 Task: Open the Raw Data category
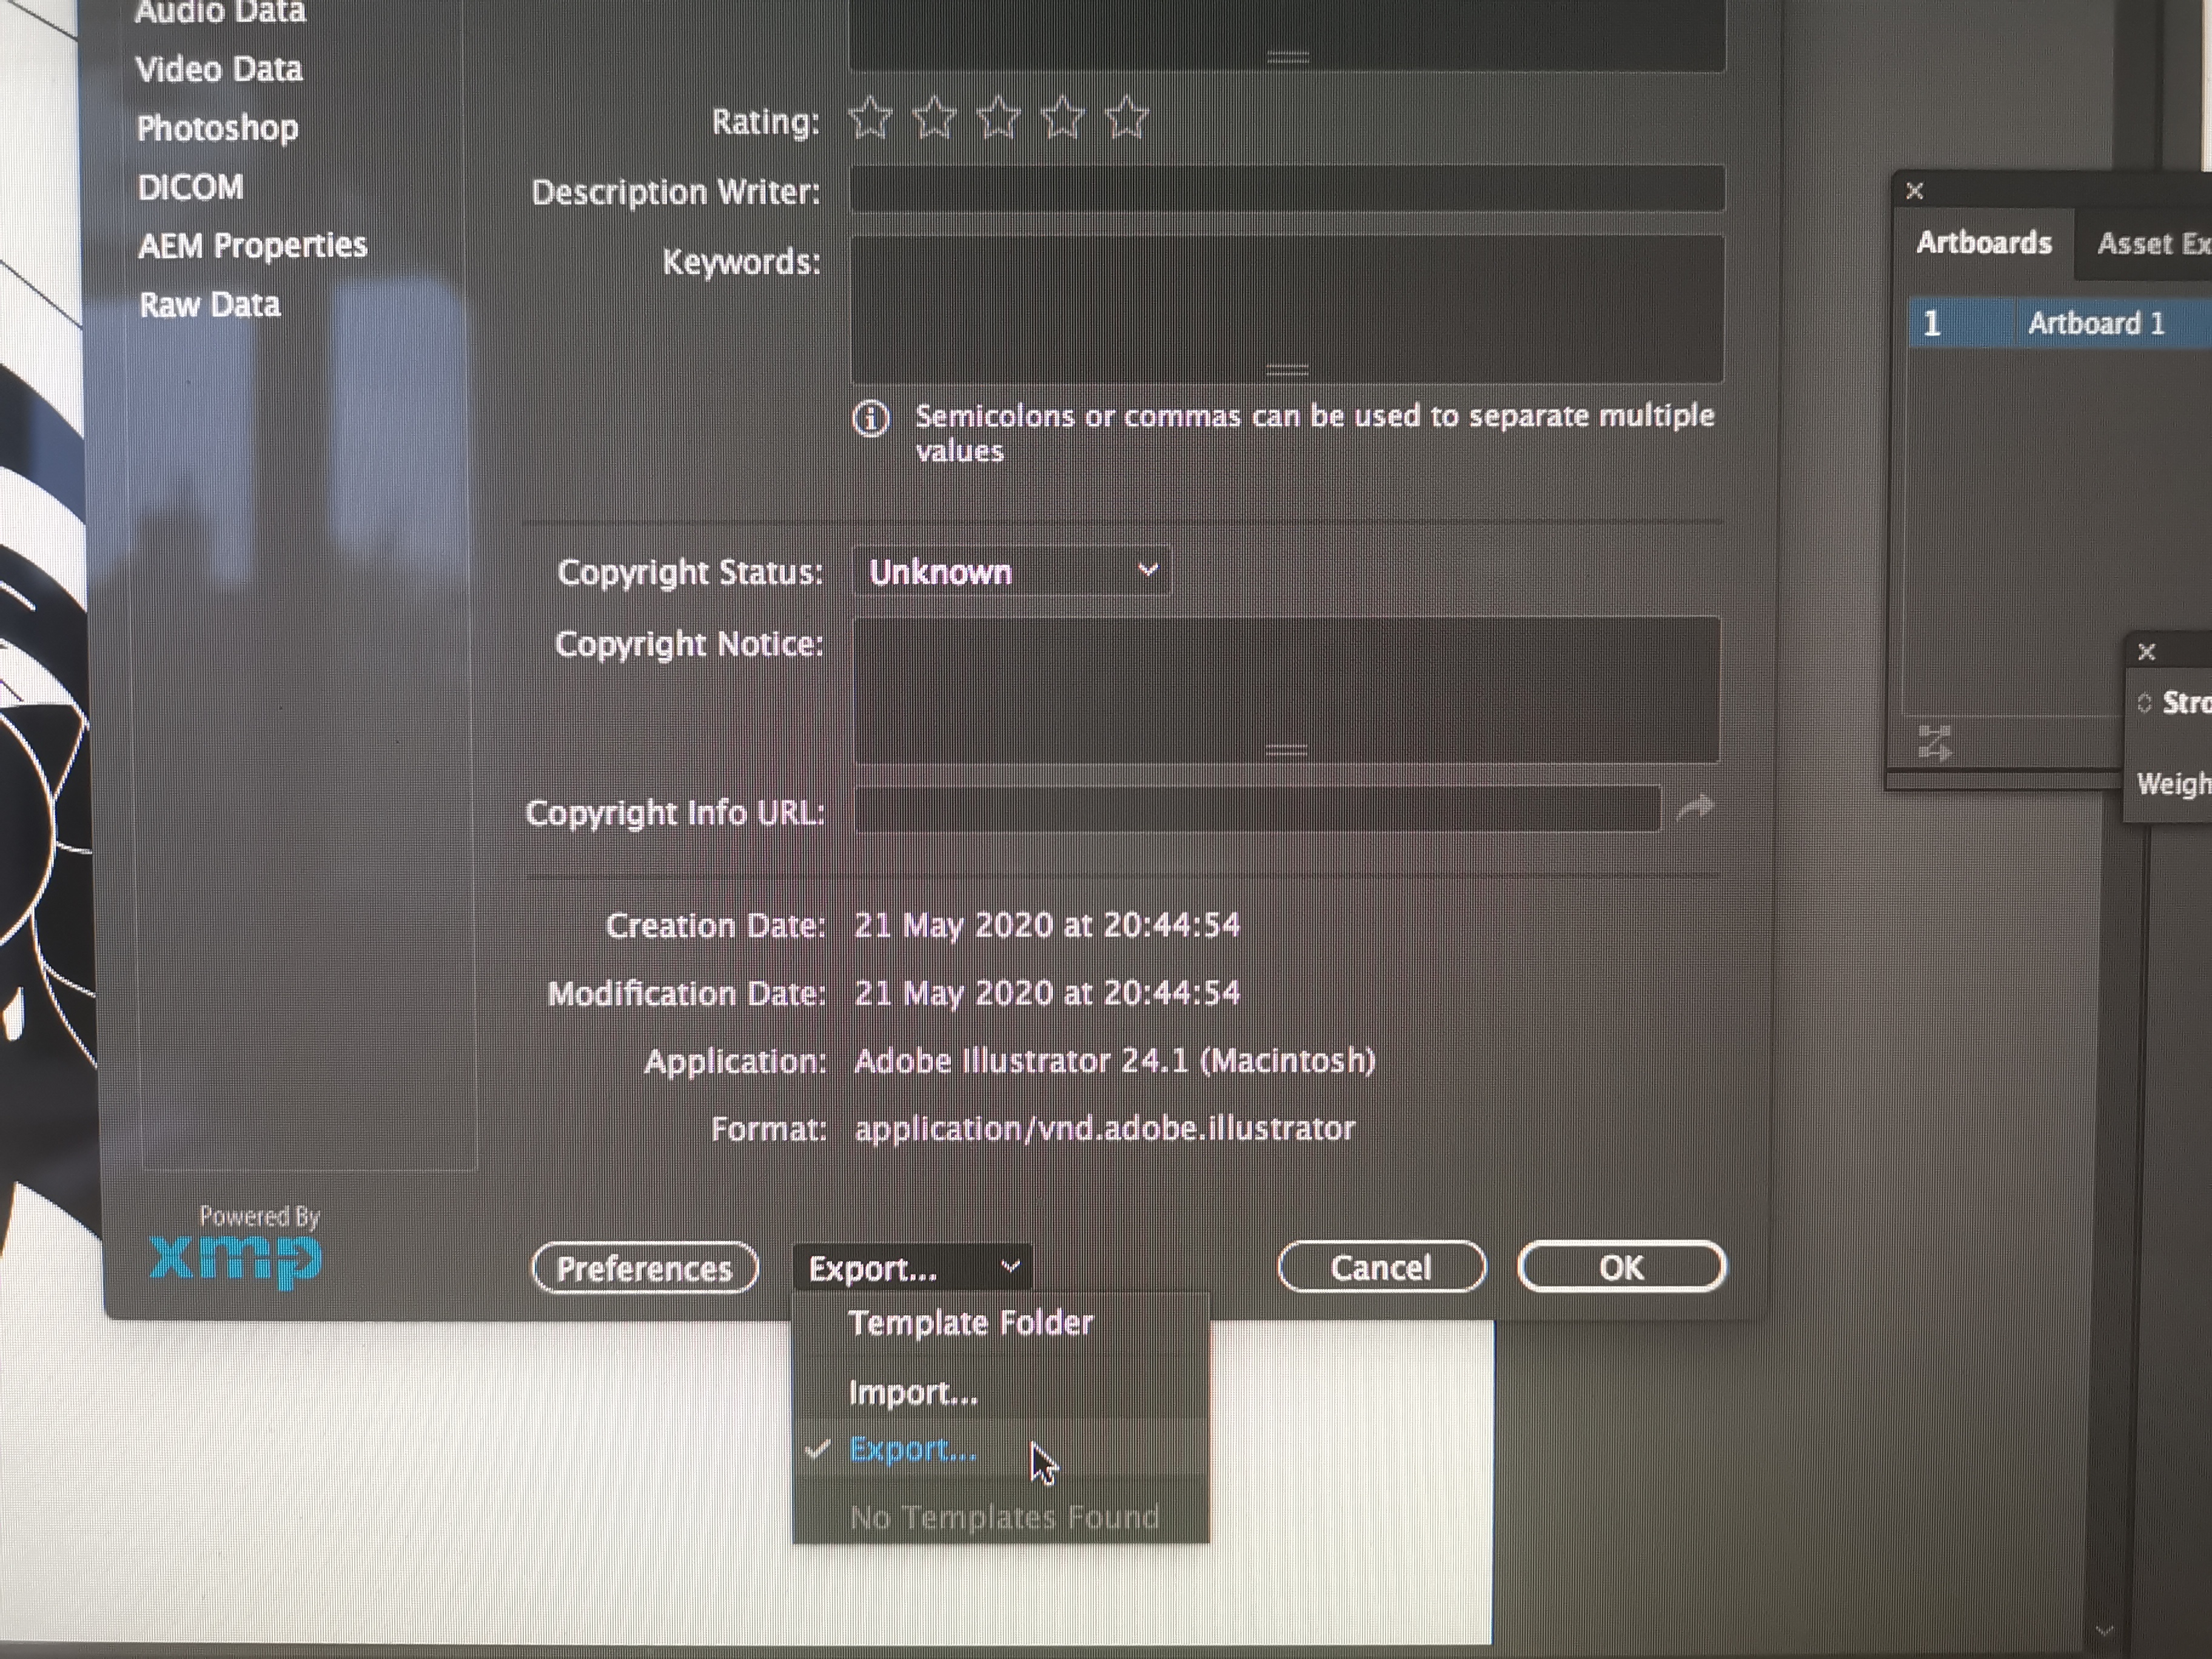[x=209, y=305]
